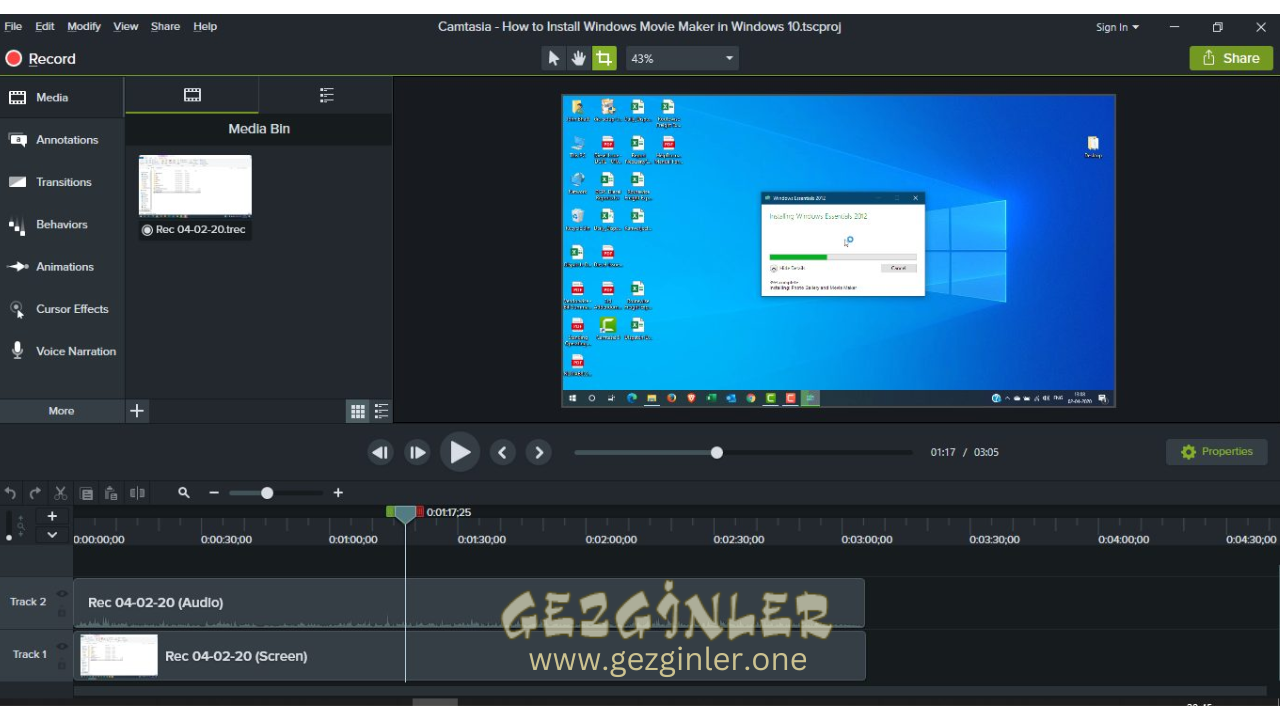This screenshot has height=720, width=1280.
Task: Select the Rec 04-02-20 (Screen) clip
Action: pyautogui.click(x=469, y=656)
